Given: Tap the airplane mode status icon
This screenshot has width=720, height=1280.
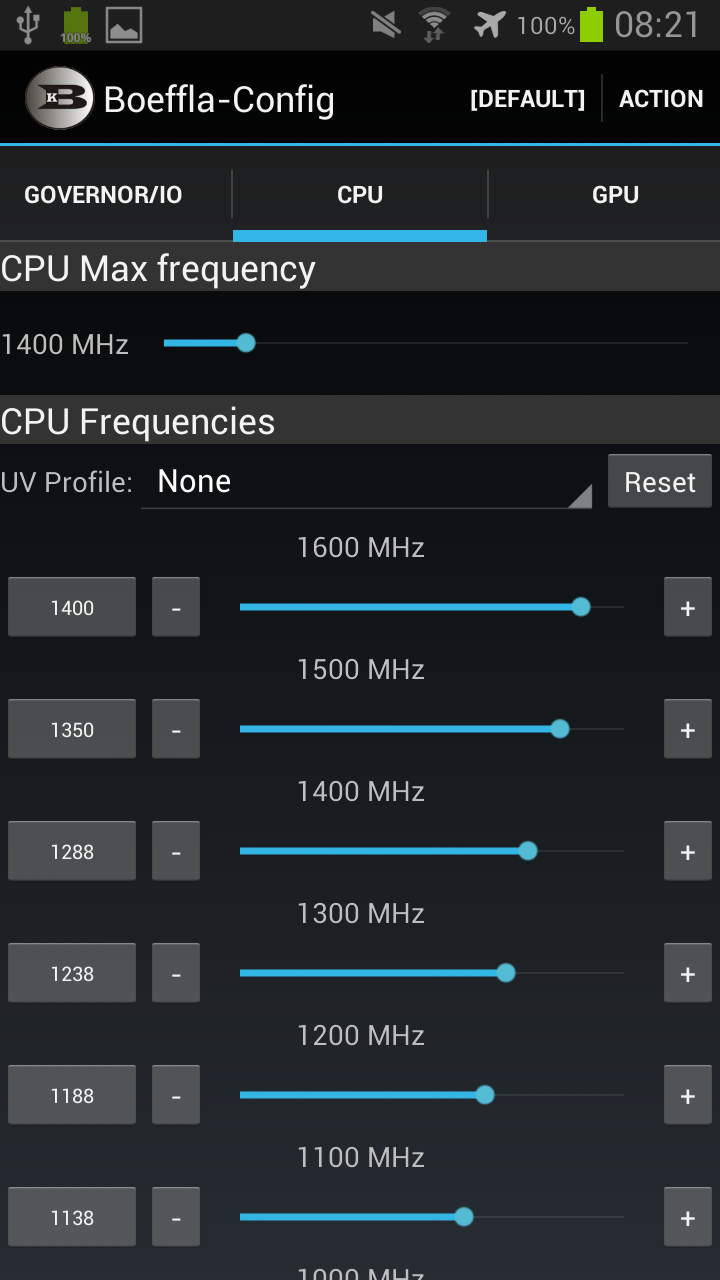Looking at the screenshot, I should [489, 23].
